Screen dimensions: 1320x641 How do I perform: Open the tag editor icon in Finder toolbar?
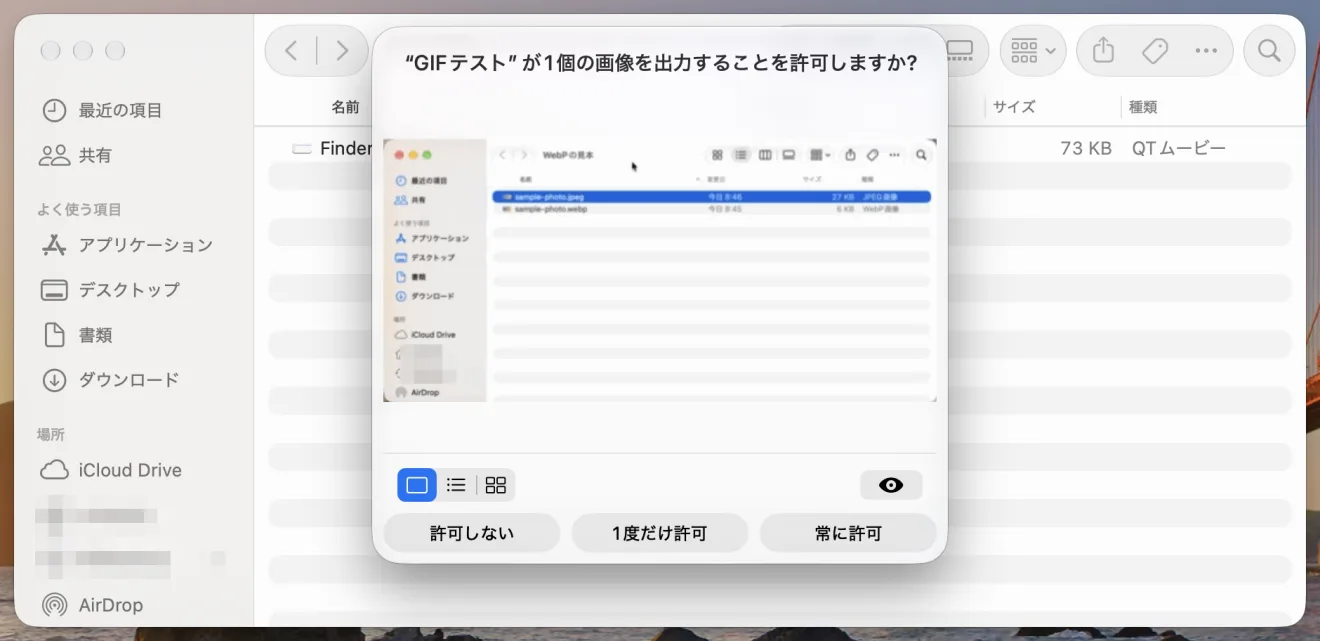point(1155,51)
